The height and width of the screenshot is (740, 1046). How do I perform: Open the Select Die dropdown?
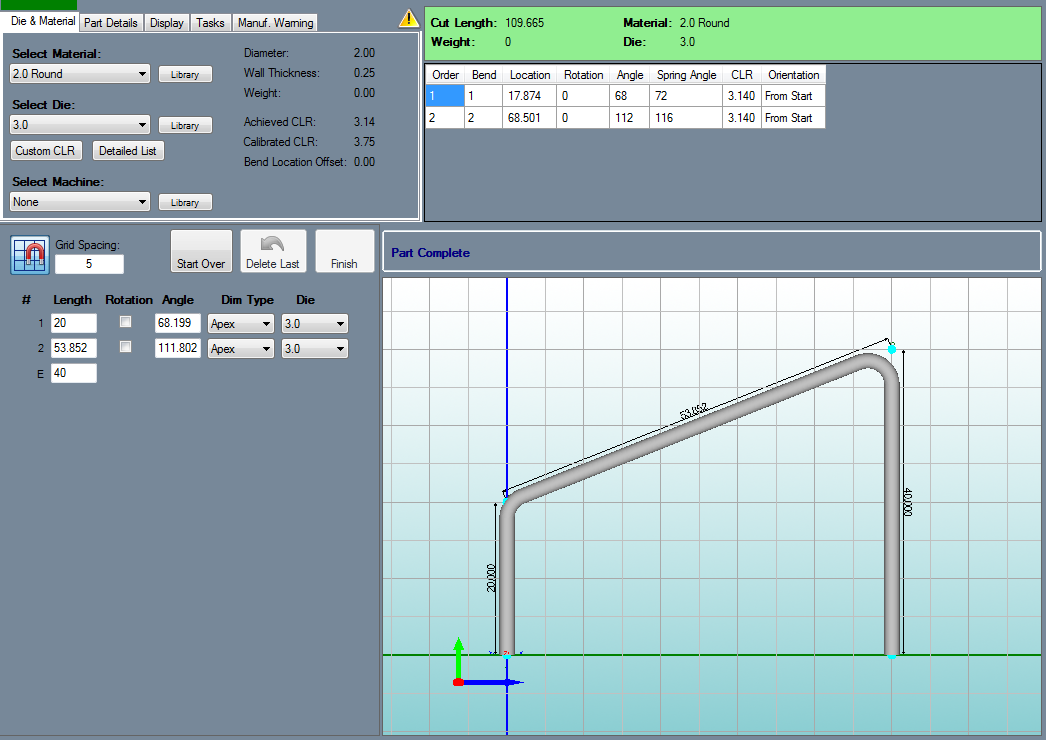pyautogui.click(x=79, y=125)
